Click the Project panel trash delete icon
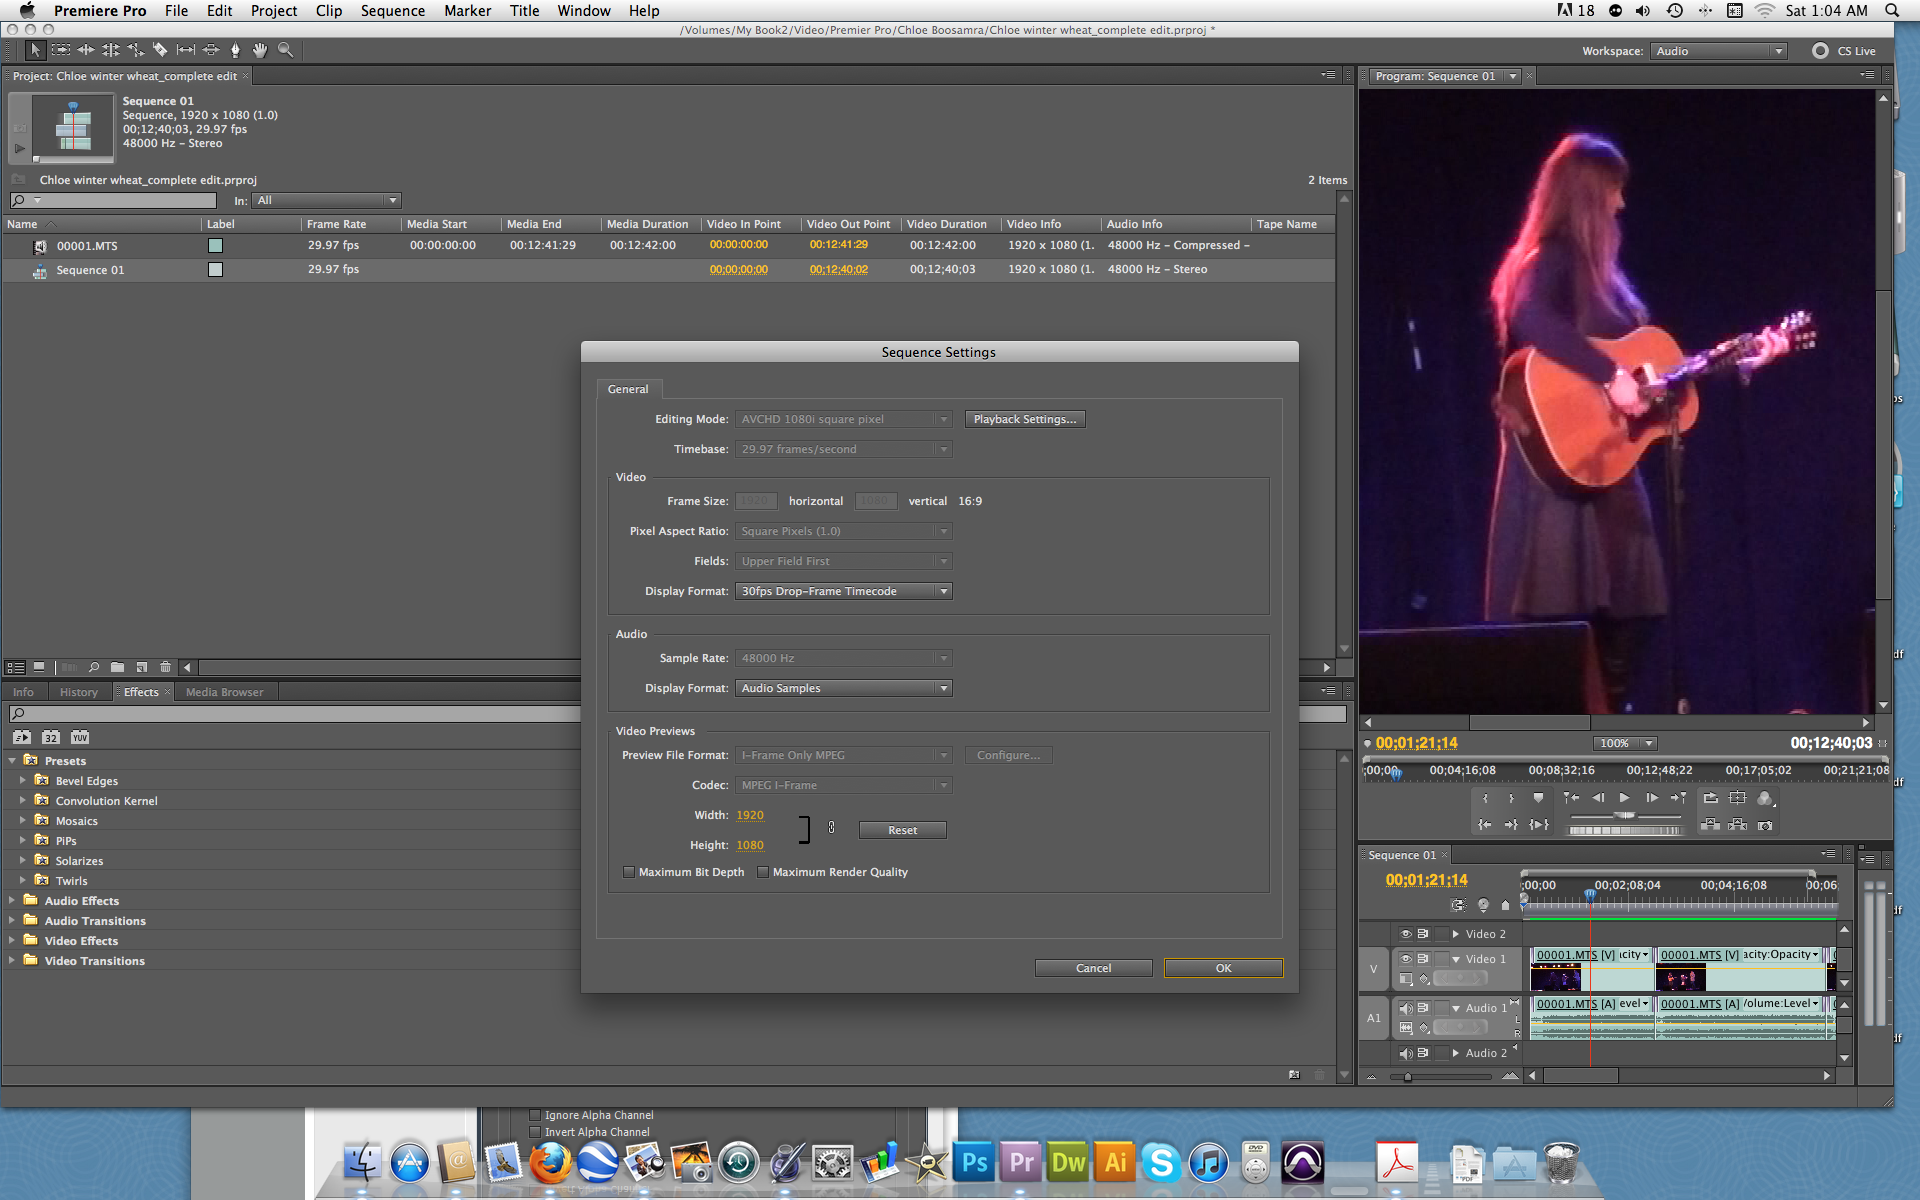The height and width of the screenshot is (1200, 1920). tap(166, 667)
